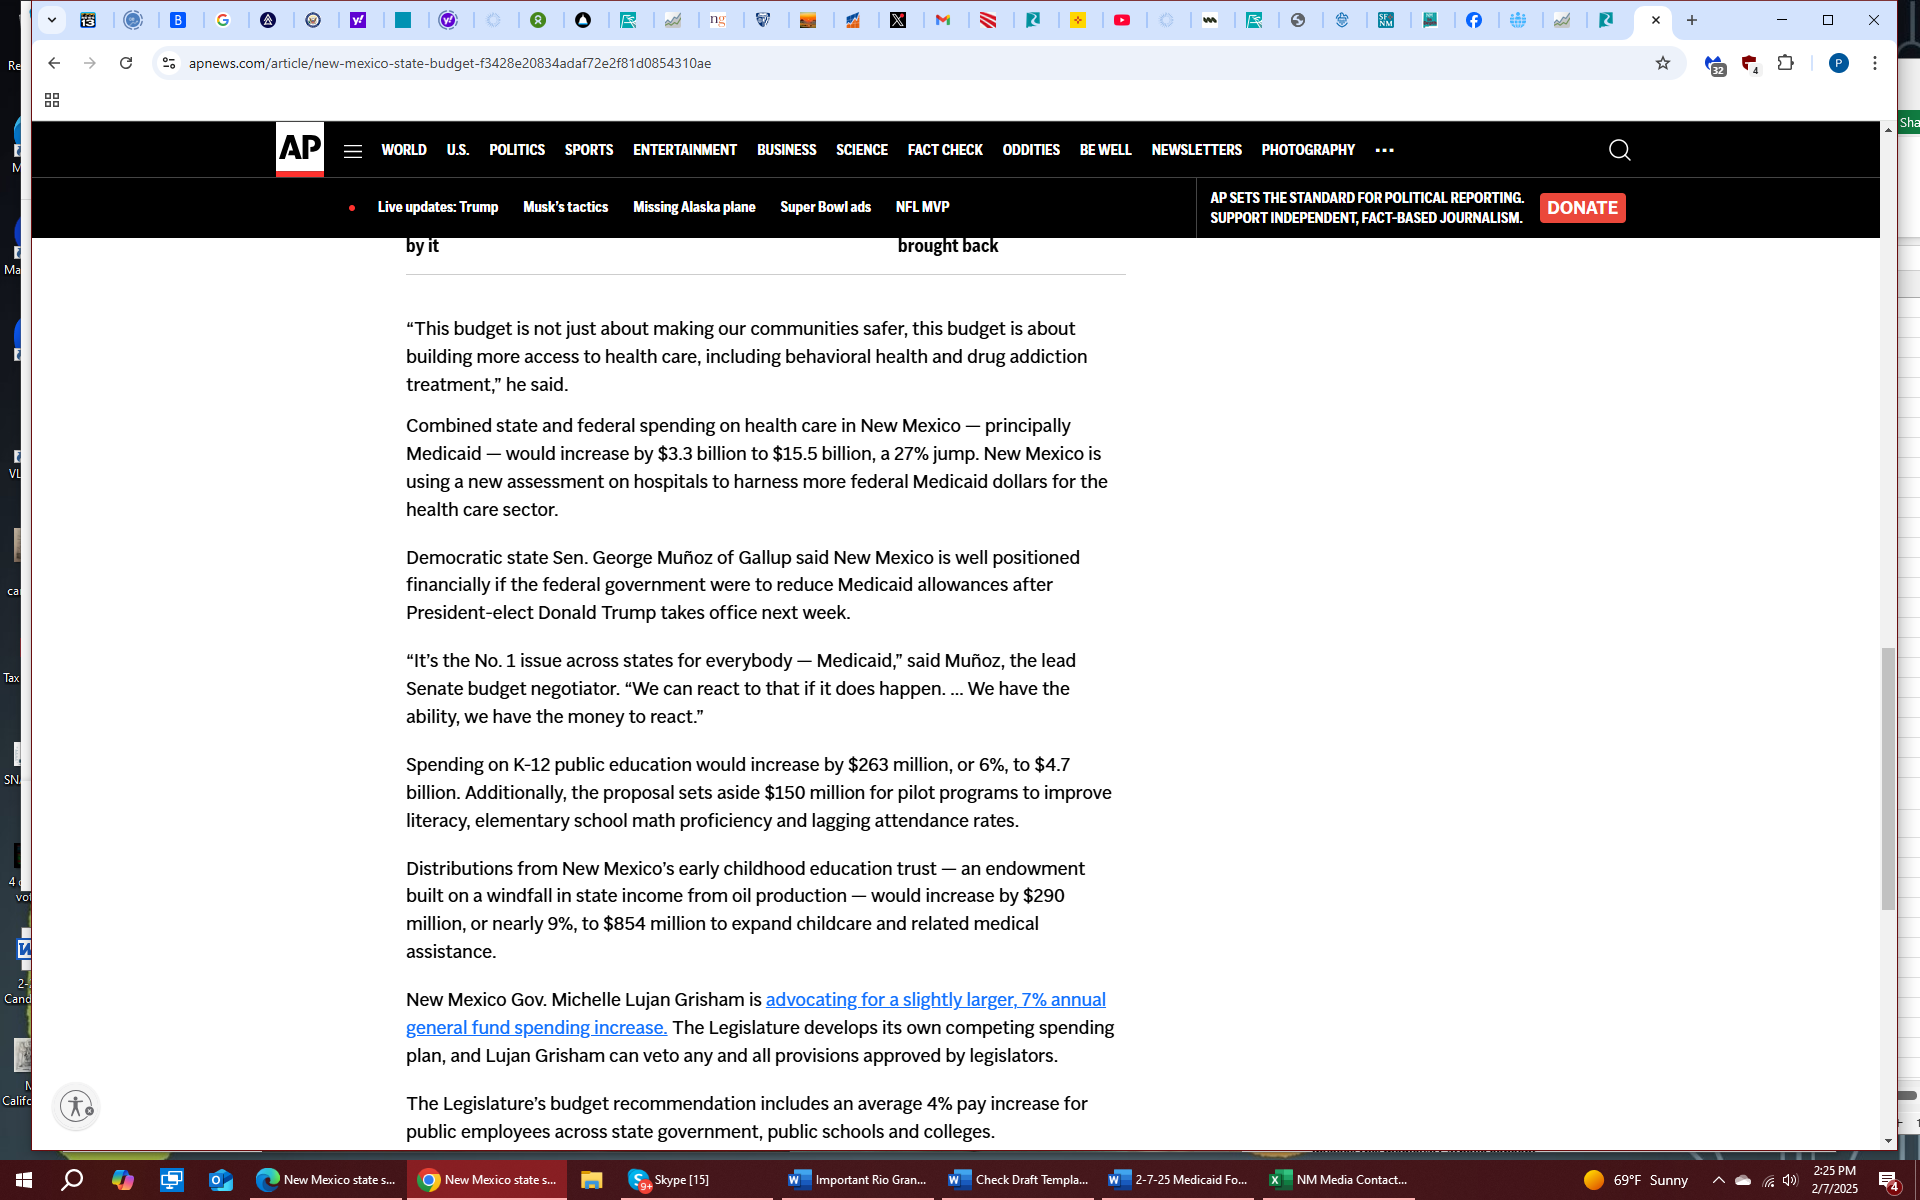Show hidden system tray icons
The image size is (1920, 1200).
click(1718, 1180)
